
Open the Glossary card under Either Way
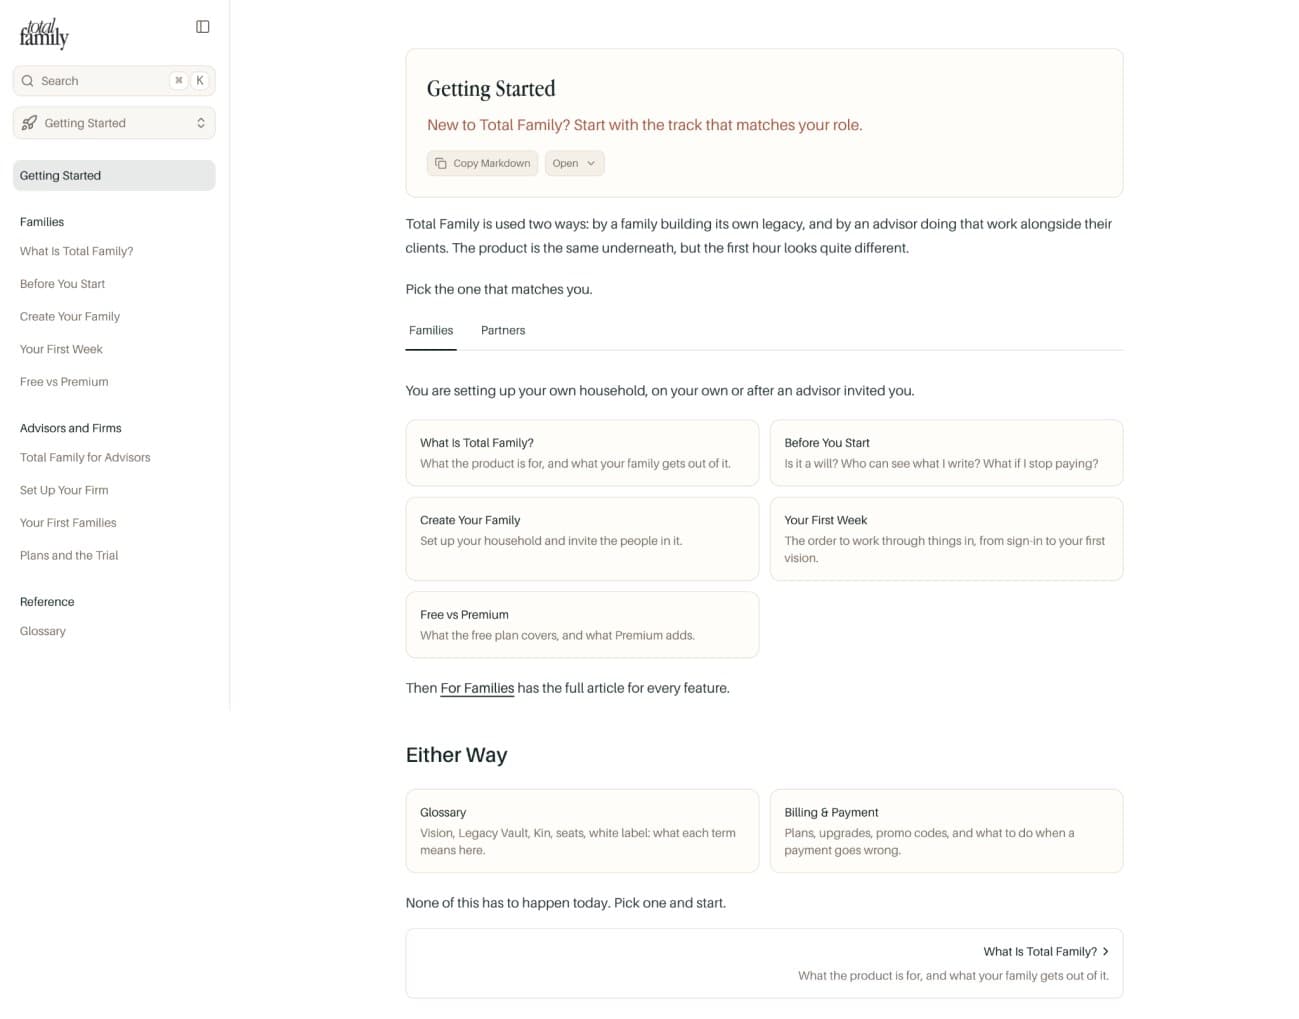[582, 831]
